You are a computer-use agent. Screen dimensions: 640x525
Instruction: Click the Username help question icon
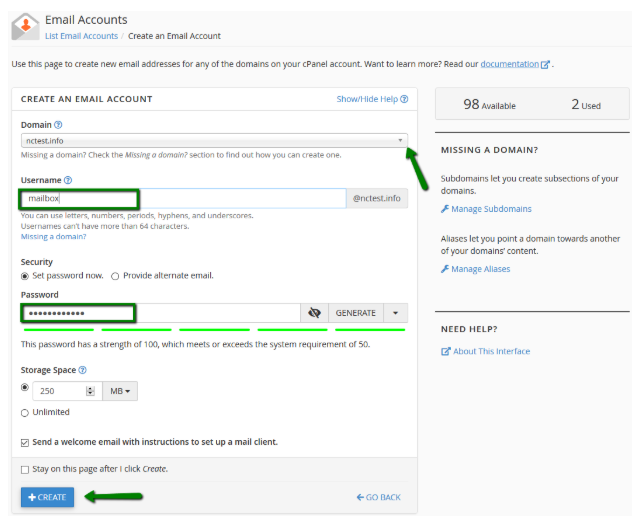pos(68,180)
